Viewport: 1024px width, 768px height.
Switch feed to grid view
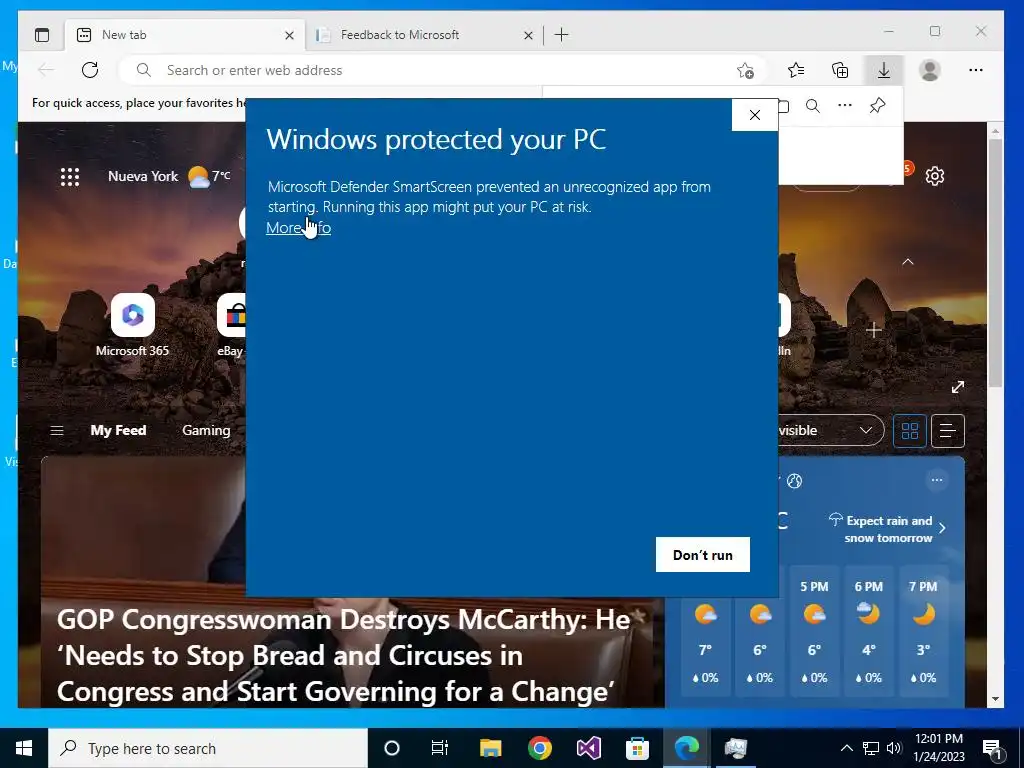coord(910,431)
